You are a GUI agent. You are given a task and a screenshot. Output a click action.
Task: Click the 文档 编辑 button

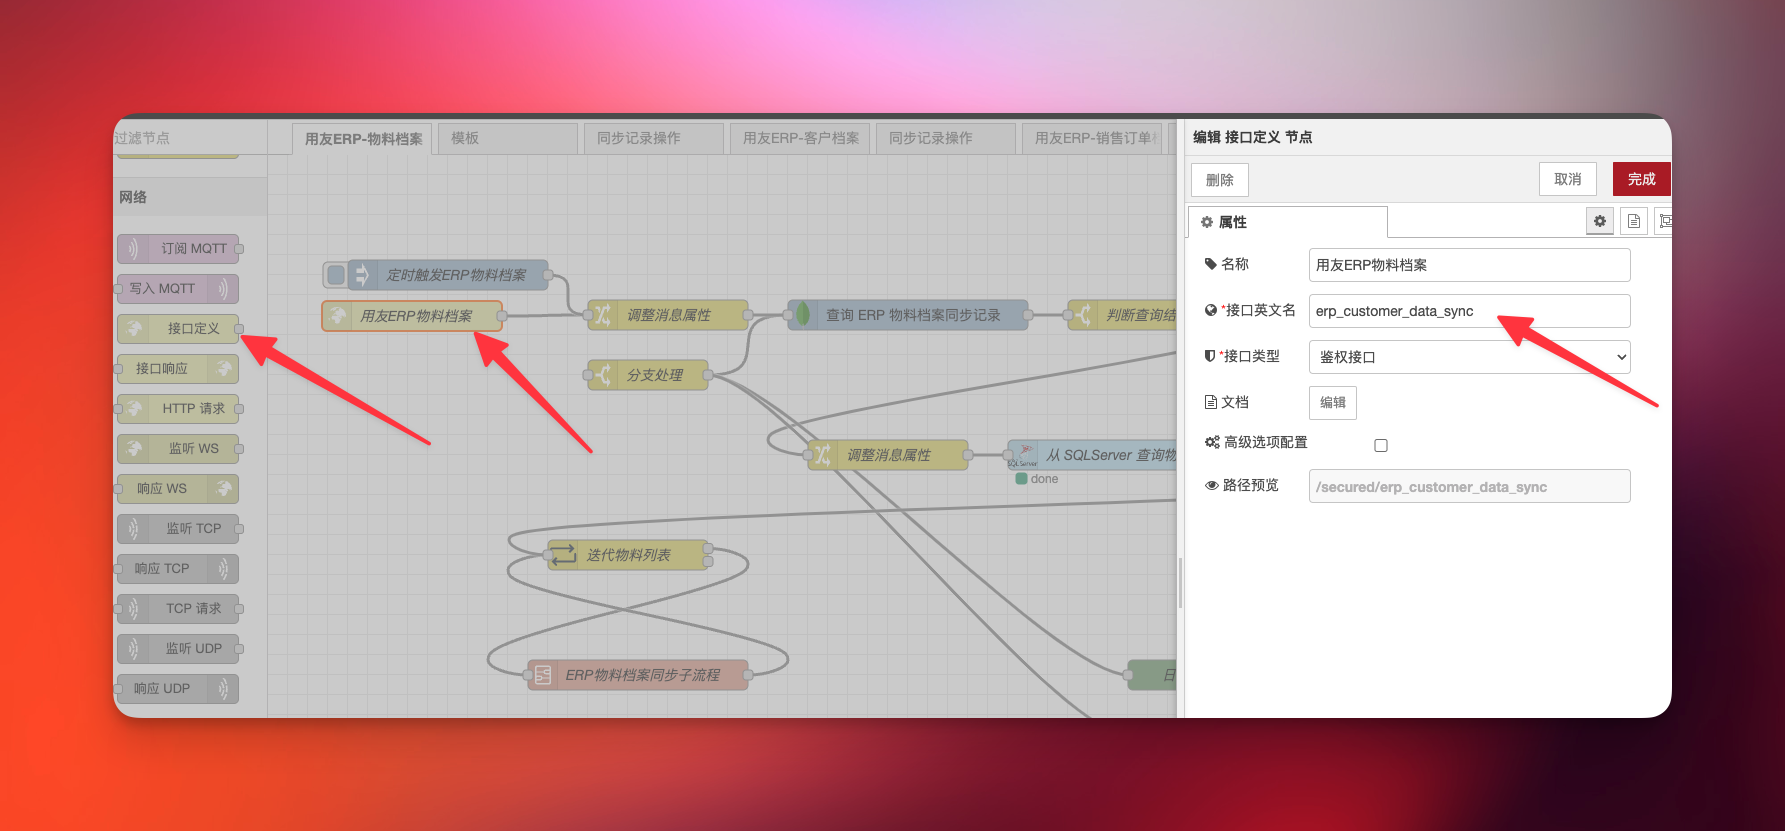1332,402
